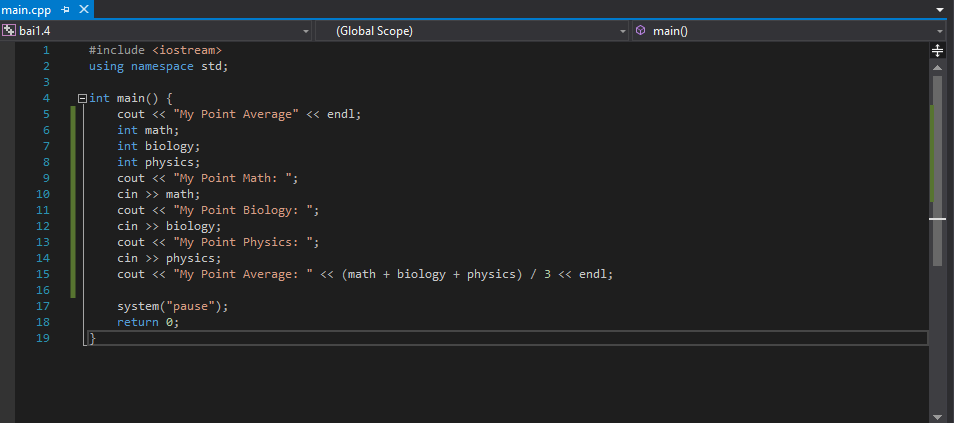The image size is (954, 423).
Task: Expand the Global Scope dropdown
Action: tap(623, 31)
